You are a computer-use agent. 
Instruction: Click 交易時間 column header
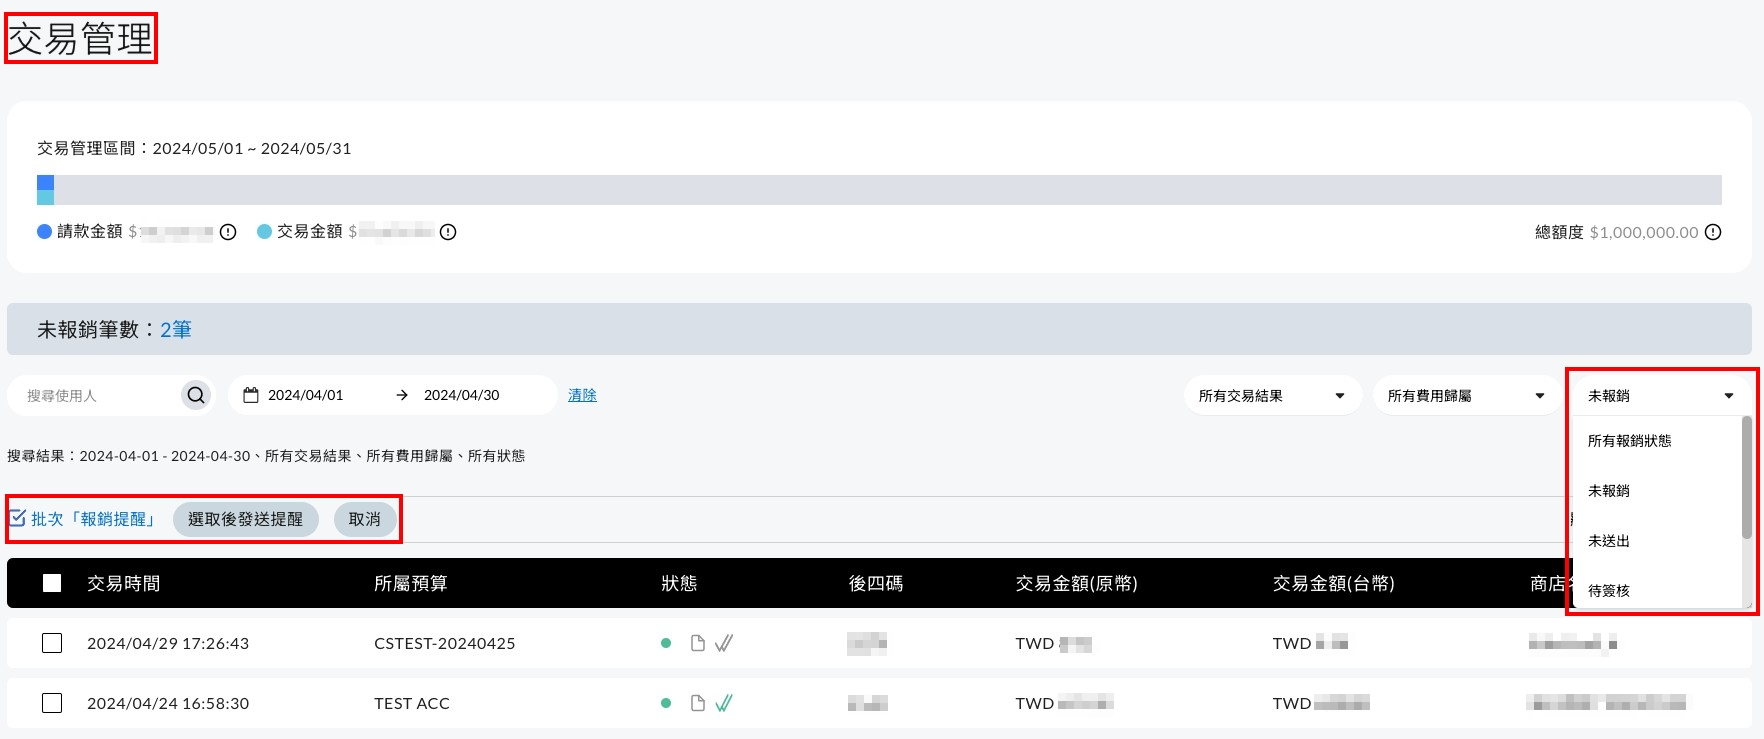pyautogui.click(x=124, y=583)
